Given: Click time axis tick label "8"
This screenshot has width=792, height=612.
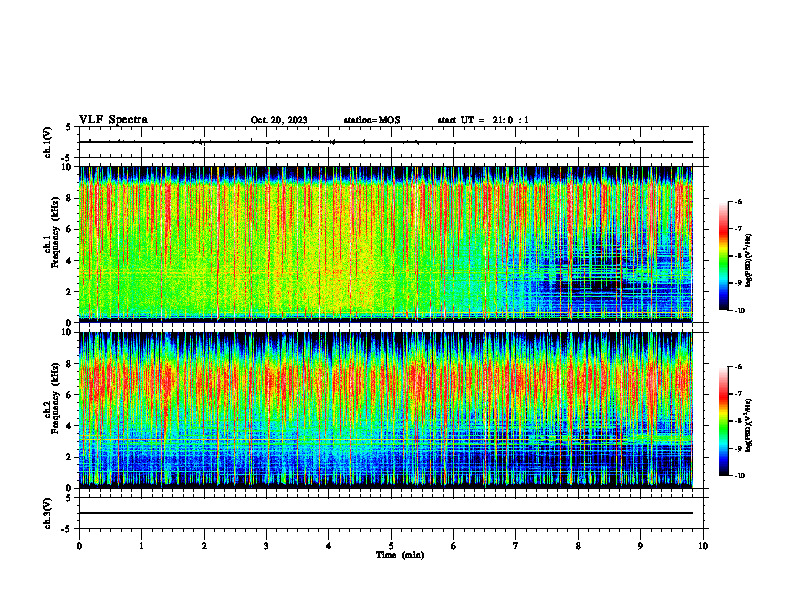Looking at the screenshot, I should pos(578,546).
